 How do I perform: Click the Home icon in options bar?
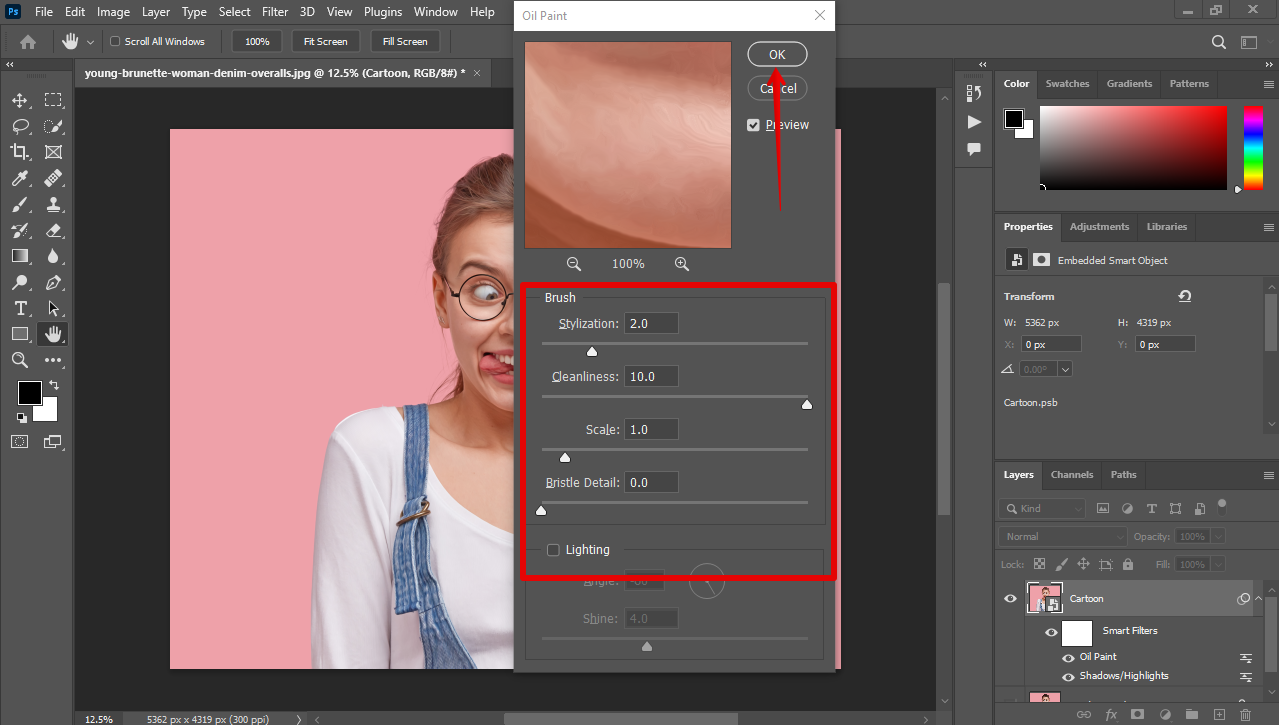coord(28,42)
